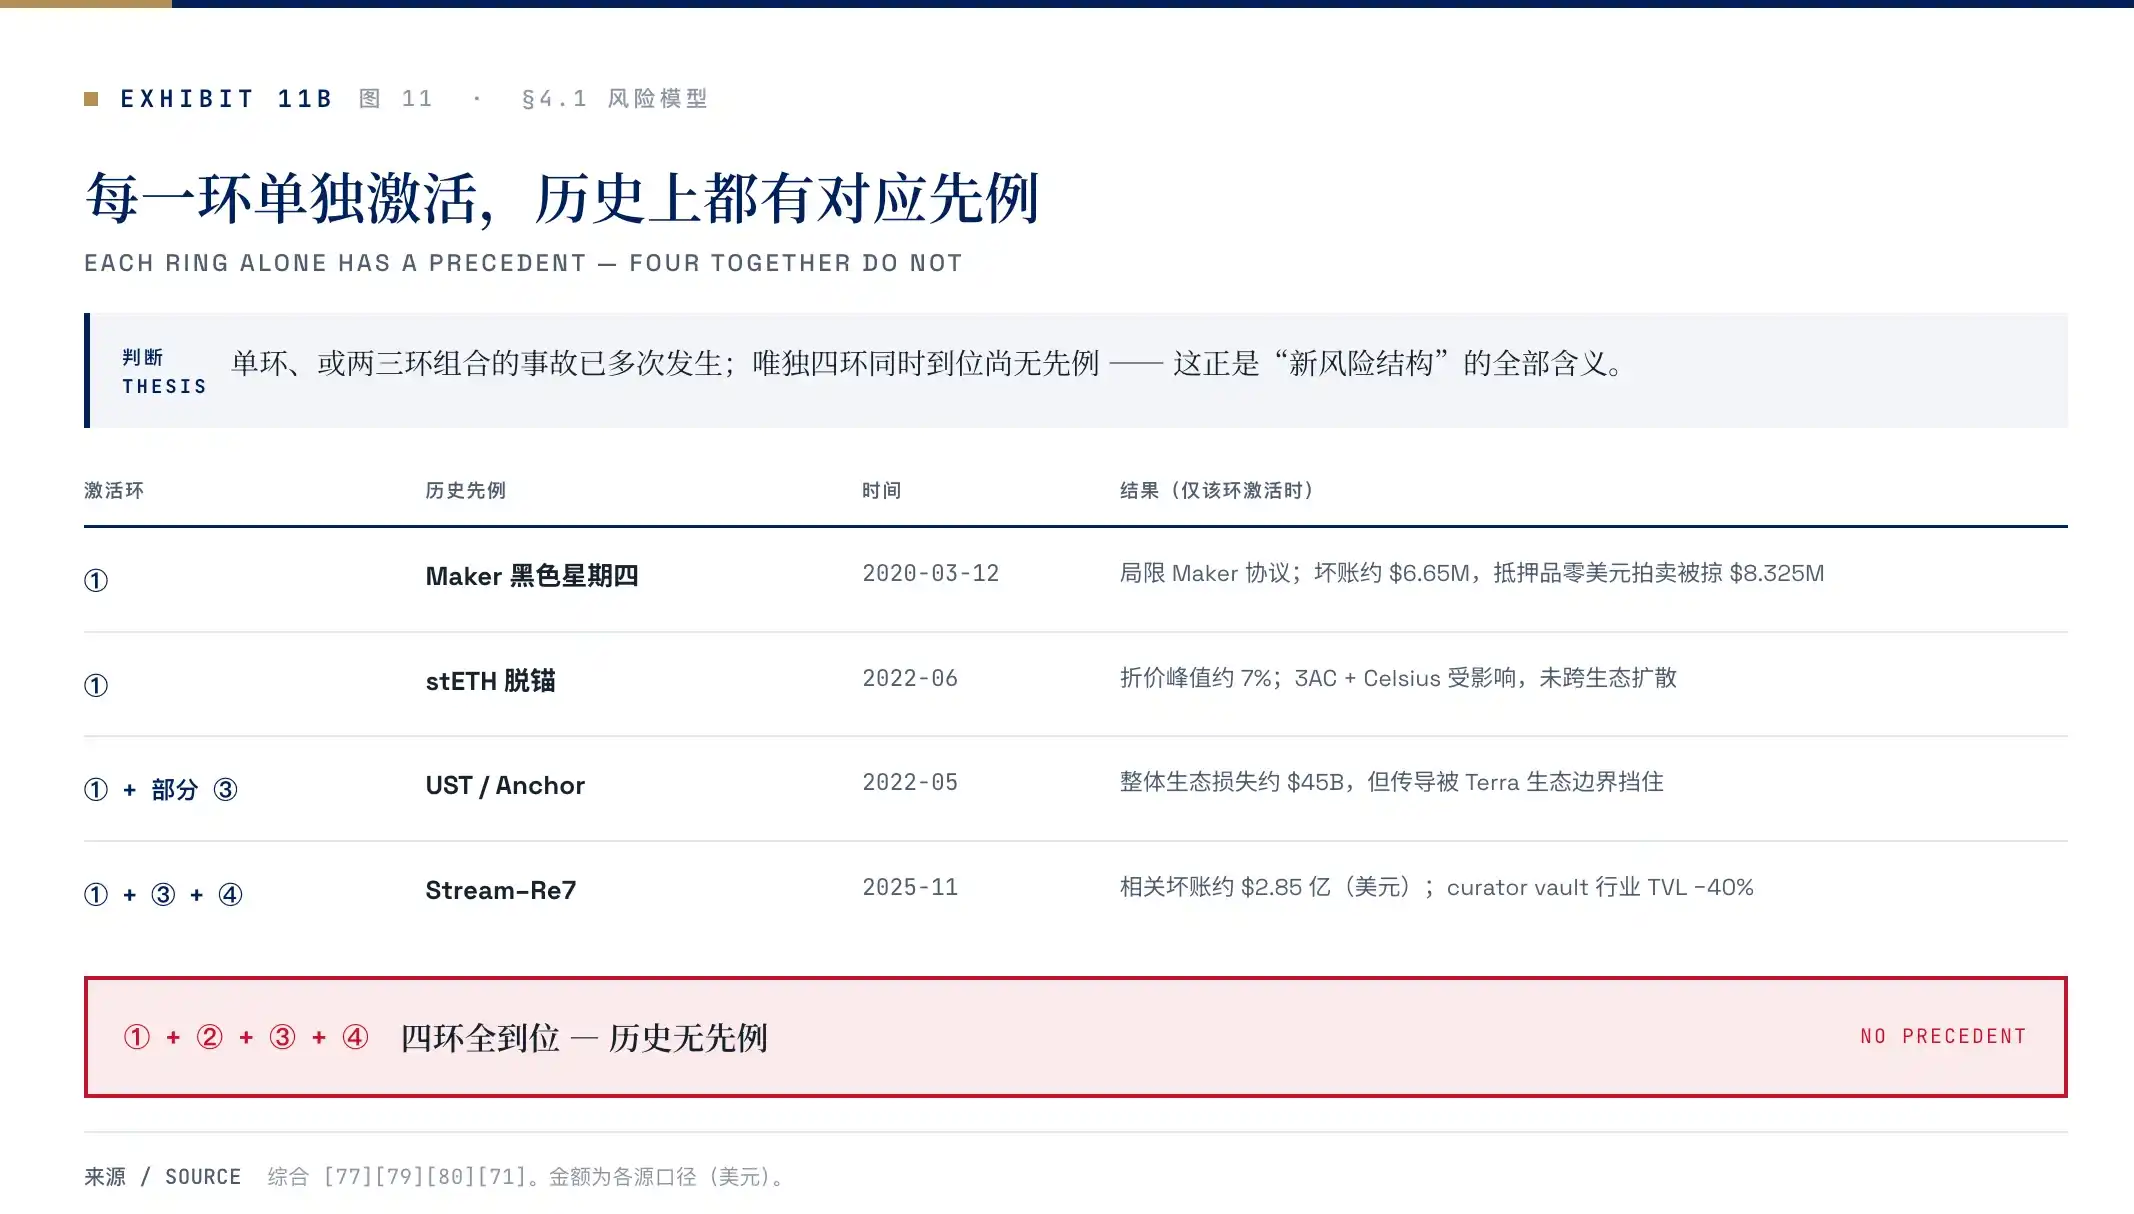Click the "§4.1 风险模型" section reference

tap(615, 99)
